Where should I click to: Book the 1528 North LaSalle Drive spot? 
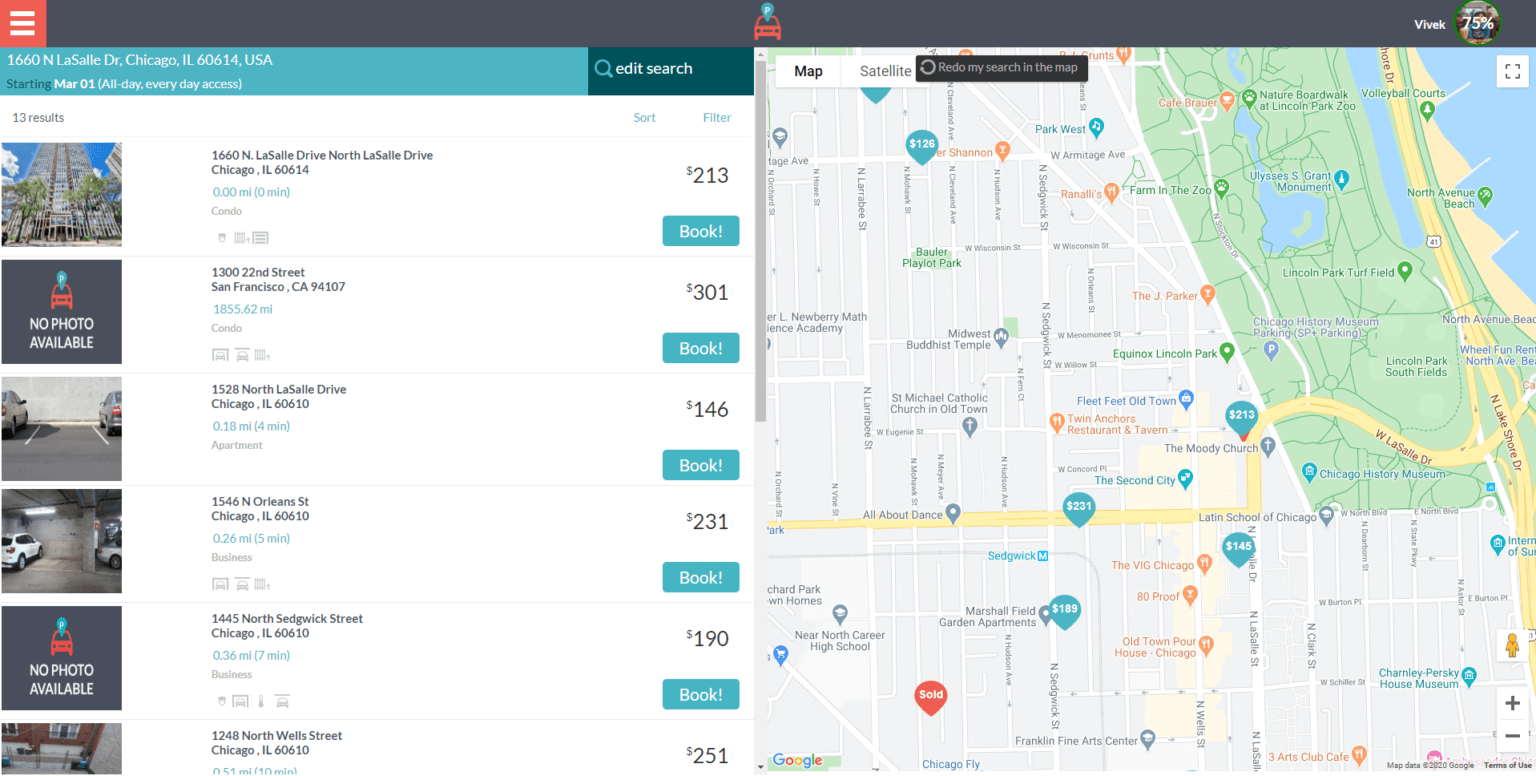701,465
